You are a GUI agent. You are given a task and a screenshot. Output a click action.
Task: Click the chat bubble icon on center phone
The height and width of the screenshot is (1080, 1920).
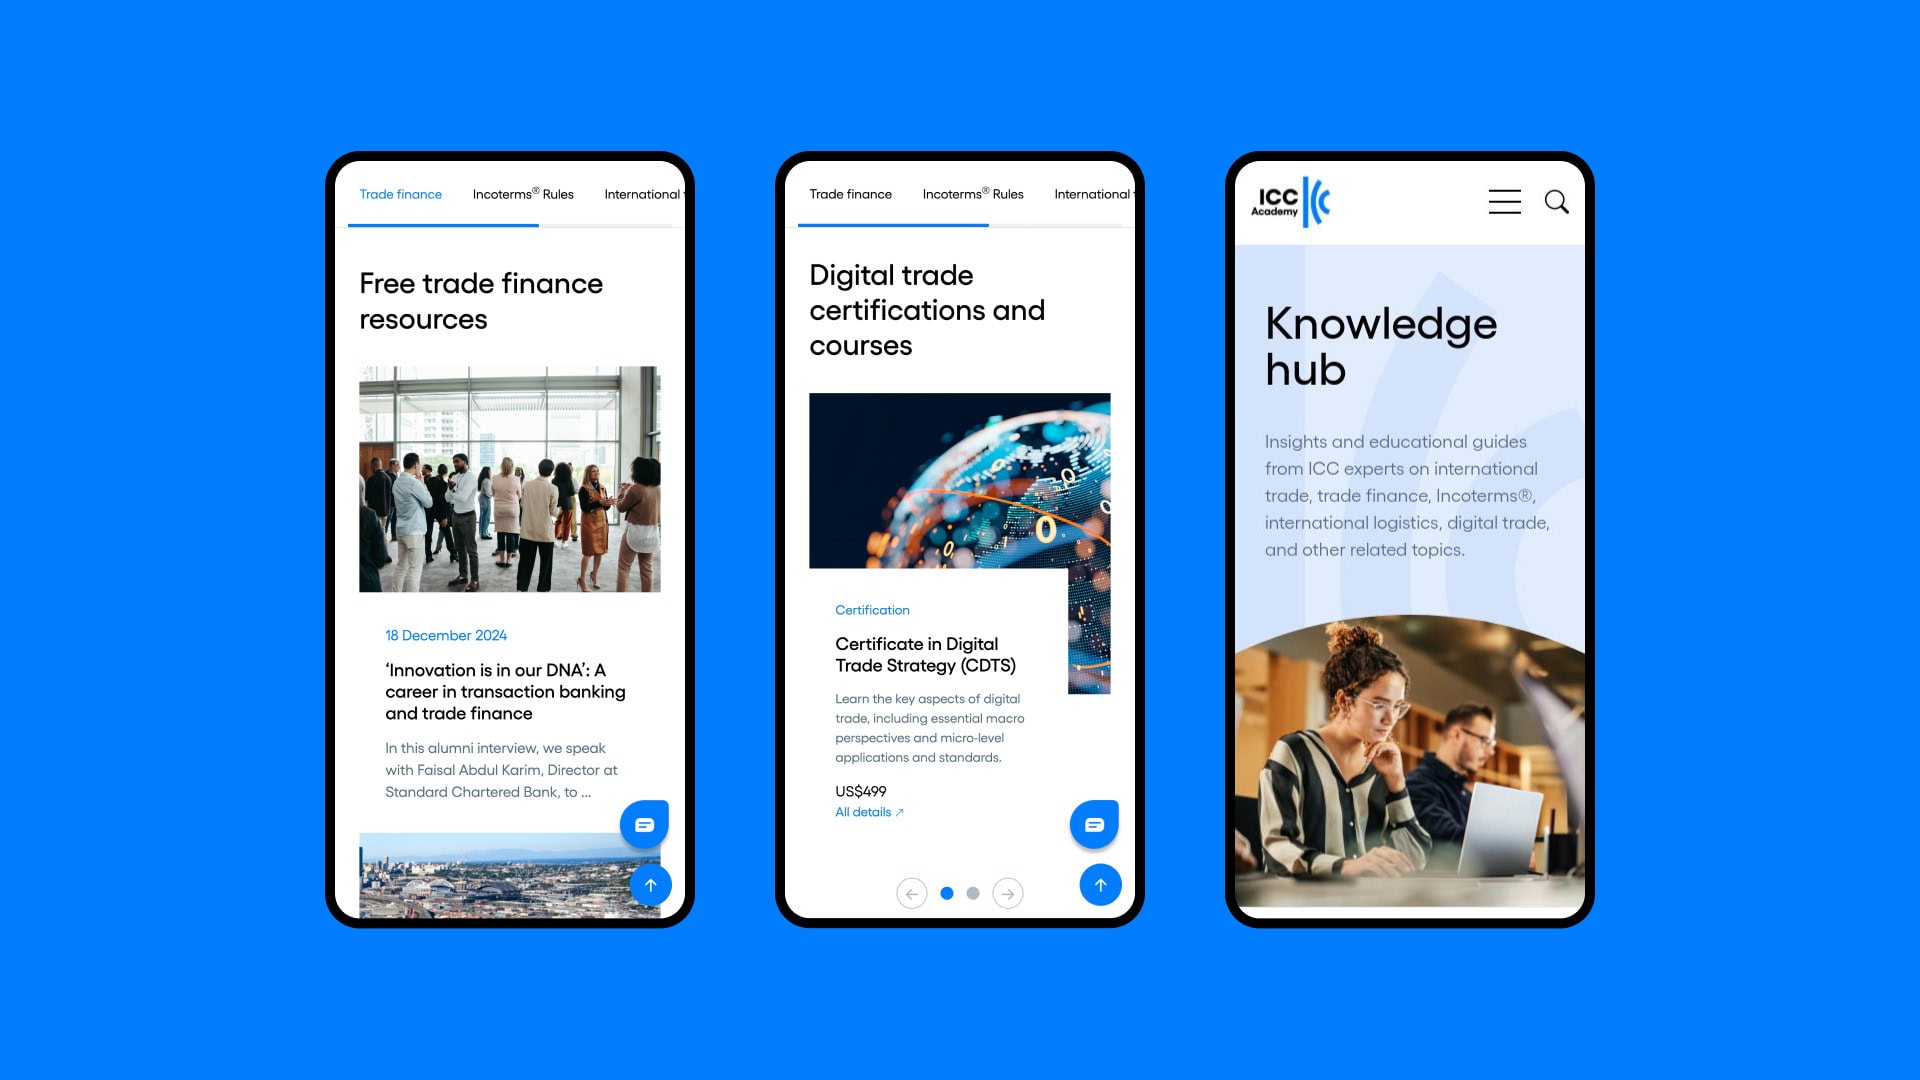click(1093, 823)
